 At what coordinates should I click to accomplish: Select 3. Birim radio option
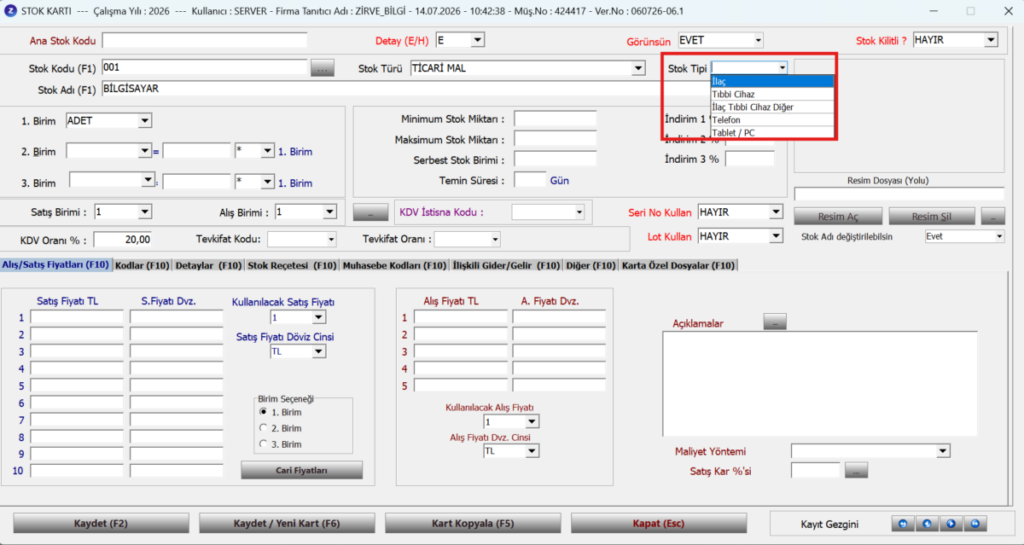(x=263, y=444)
